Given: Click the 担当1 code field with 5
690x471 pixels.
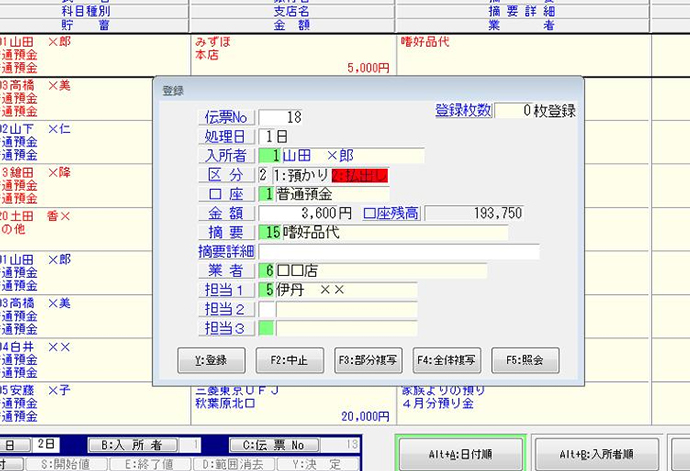Looking at the screenshot, I should tap(266, 289).
